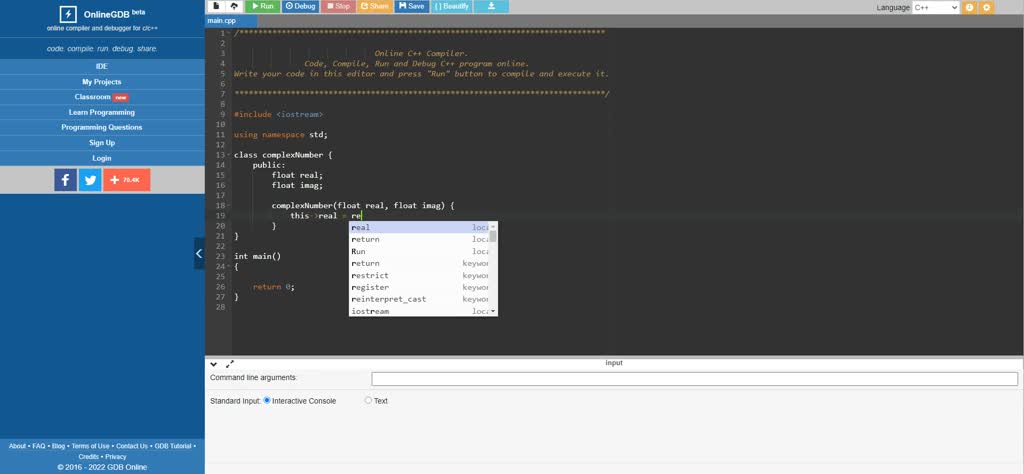1024x474 pixels.
Task: Open My Projects in the sidebar
Action: coord(102,82)
